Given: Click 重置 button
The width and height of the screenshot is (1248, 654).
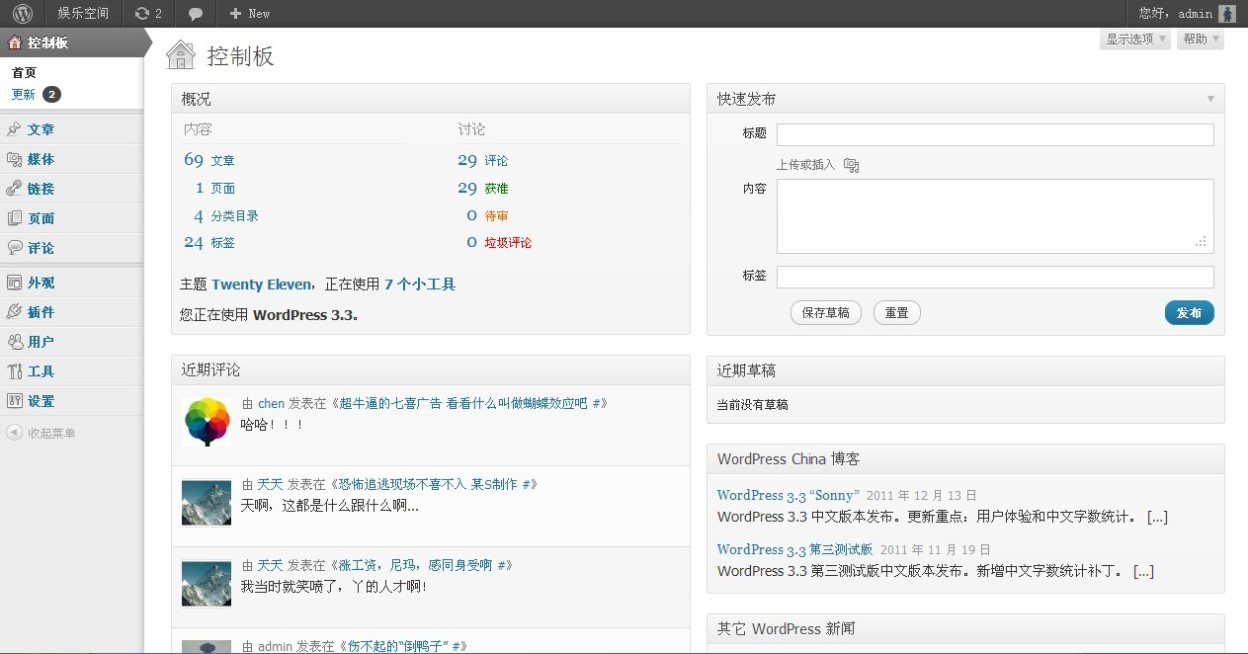Looking at the screenshot, I should (x=897, y=313).
